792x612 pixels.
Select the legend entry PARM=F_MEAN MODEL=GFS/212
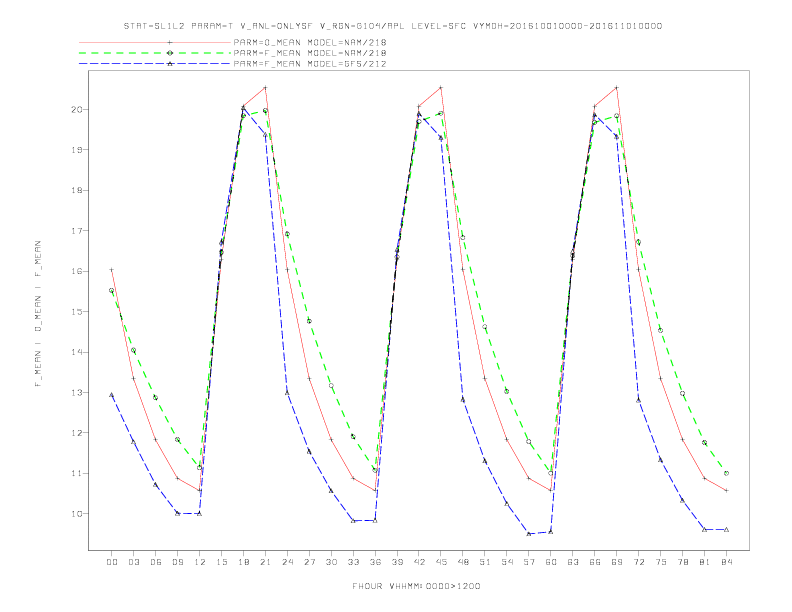(x=310, y=64)
